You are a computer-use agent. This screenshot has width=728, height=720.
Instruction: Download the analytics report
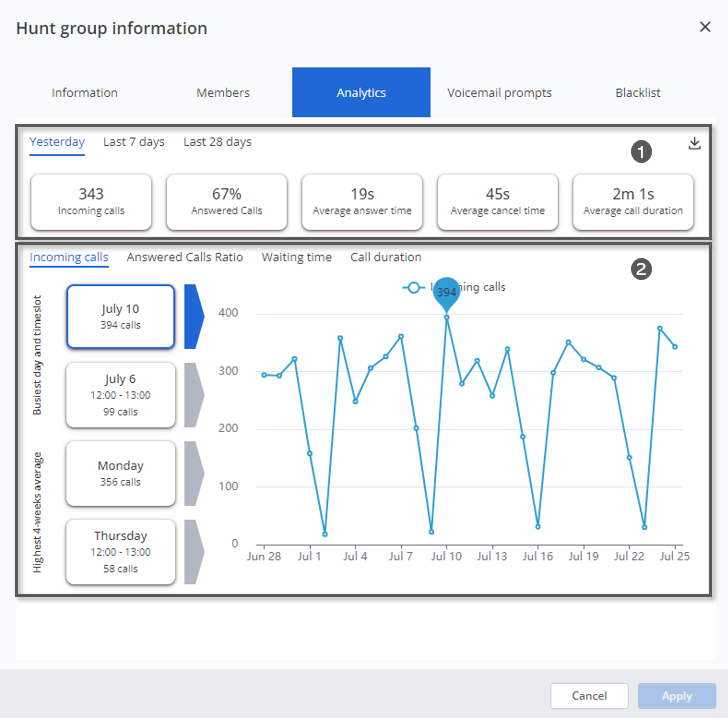(x=695, y=144)
